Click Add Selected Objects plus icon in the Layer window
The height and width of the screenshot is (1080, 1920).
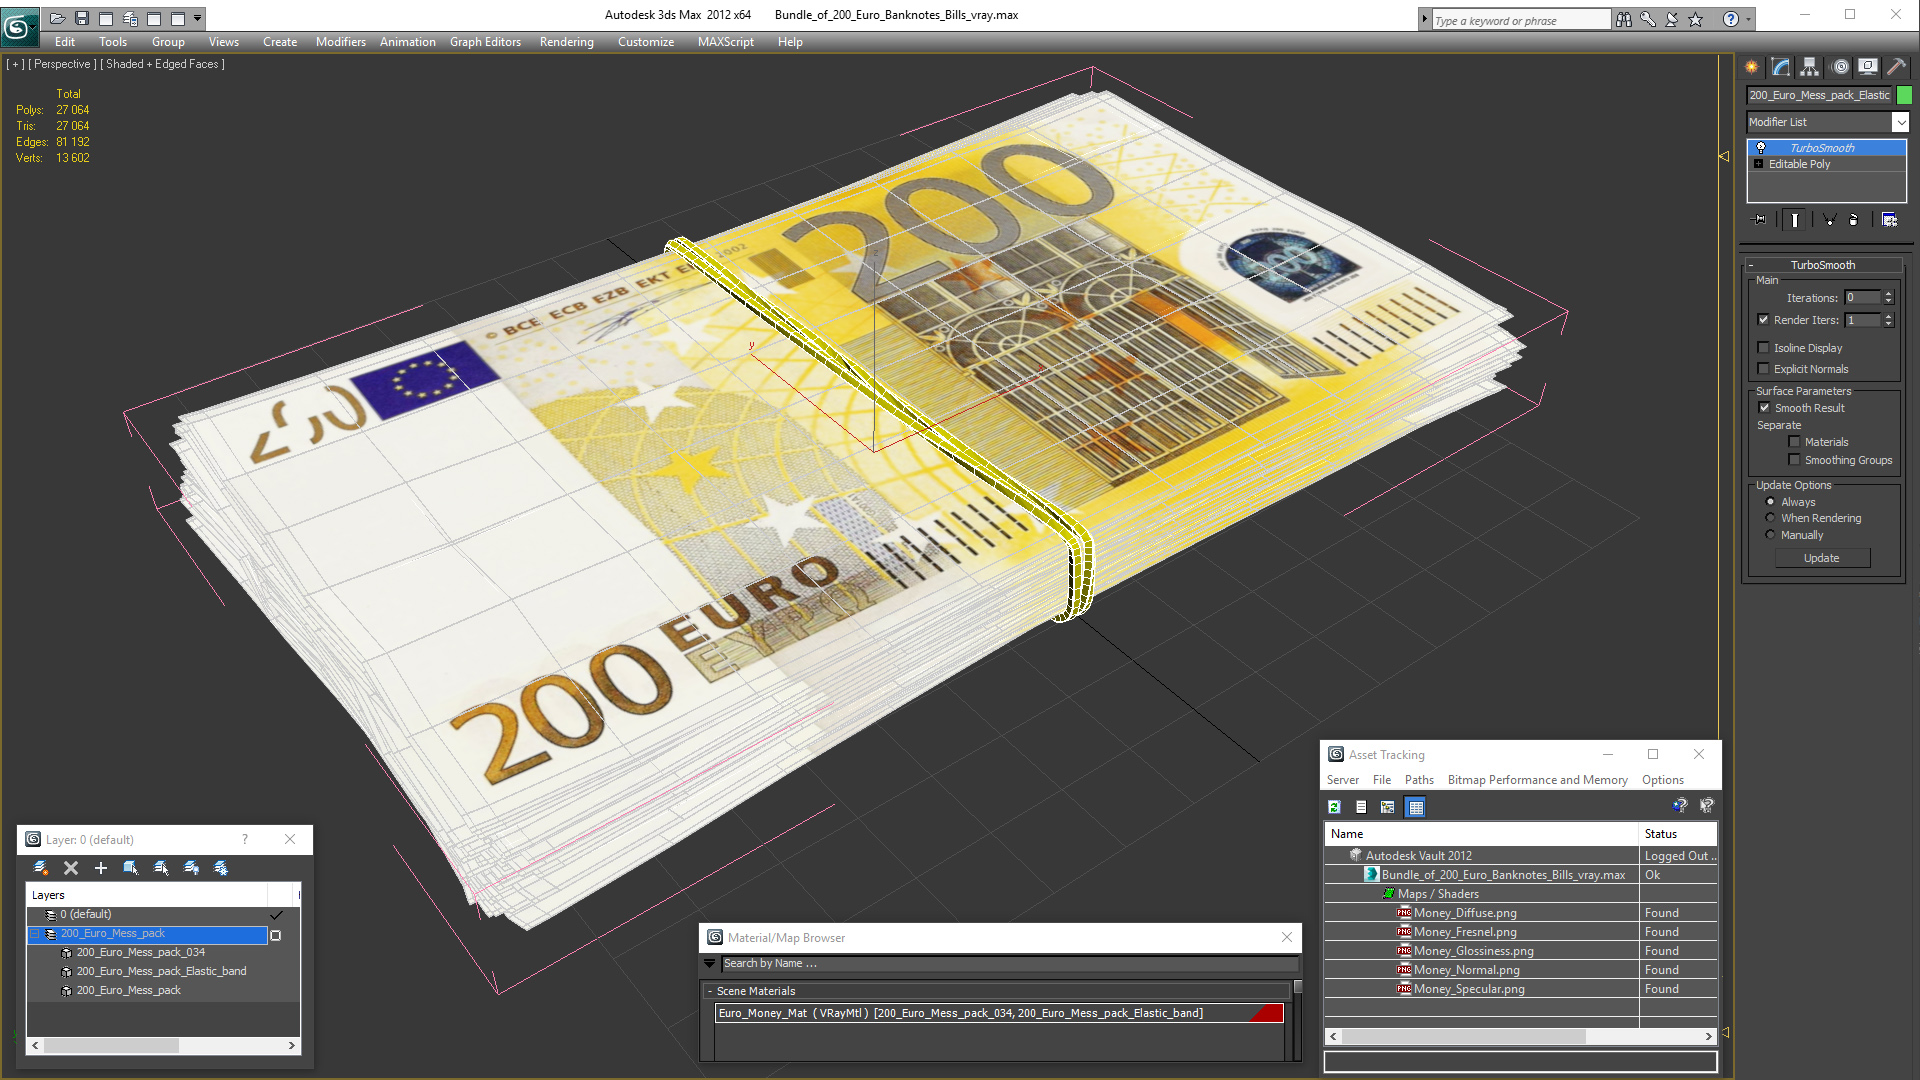tap(101, 868)
